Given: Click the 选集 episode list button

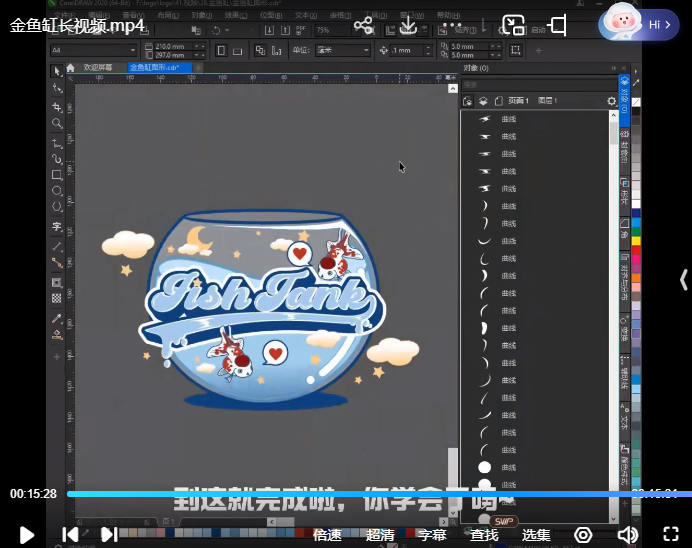Looking at the screenshot, I should (536, 535).
